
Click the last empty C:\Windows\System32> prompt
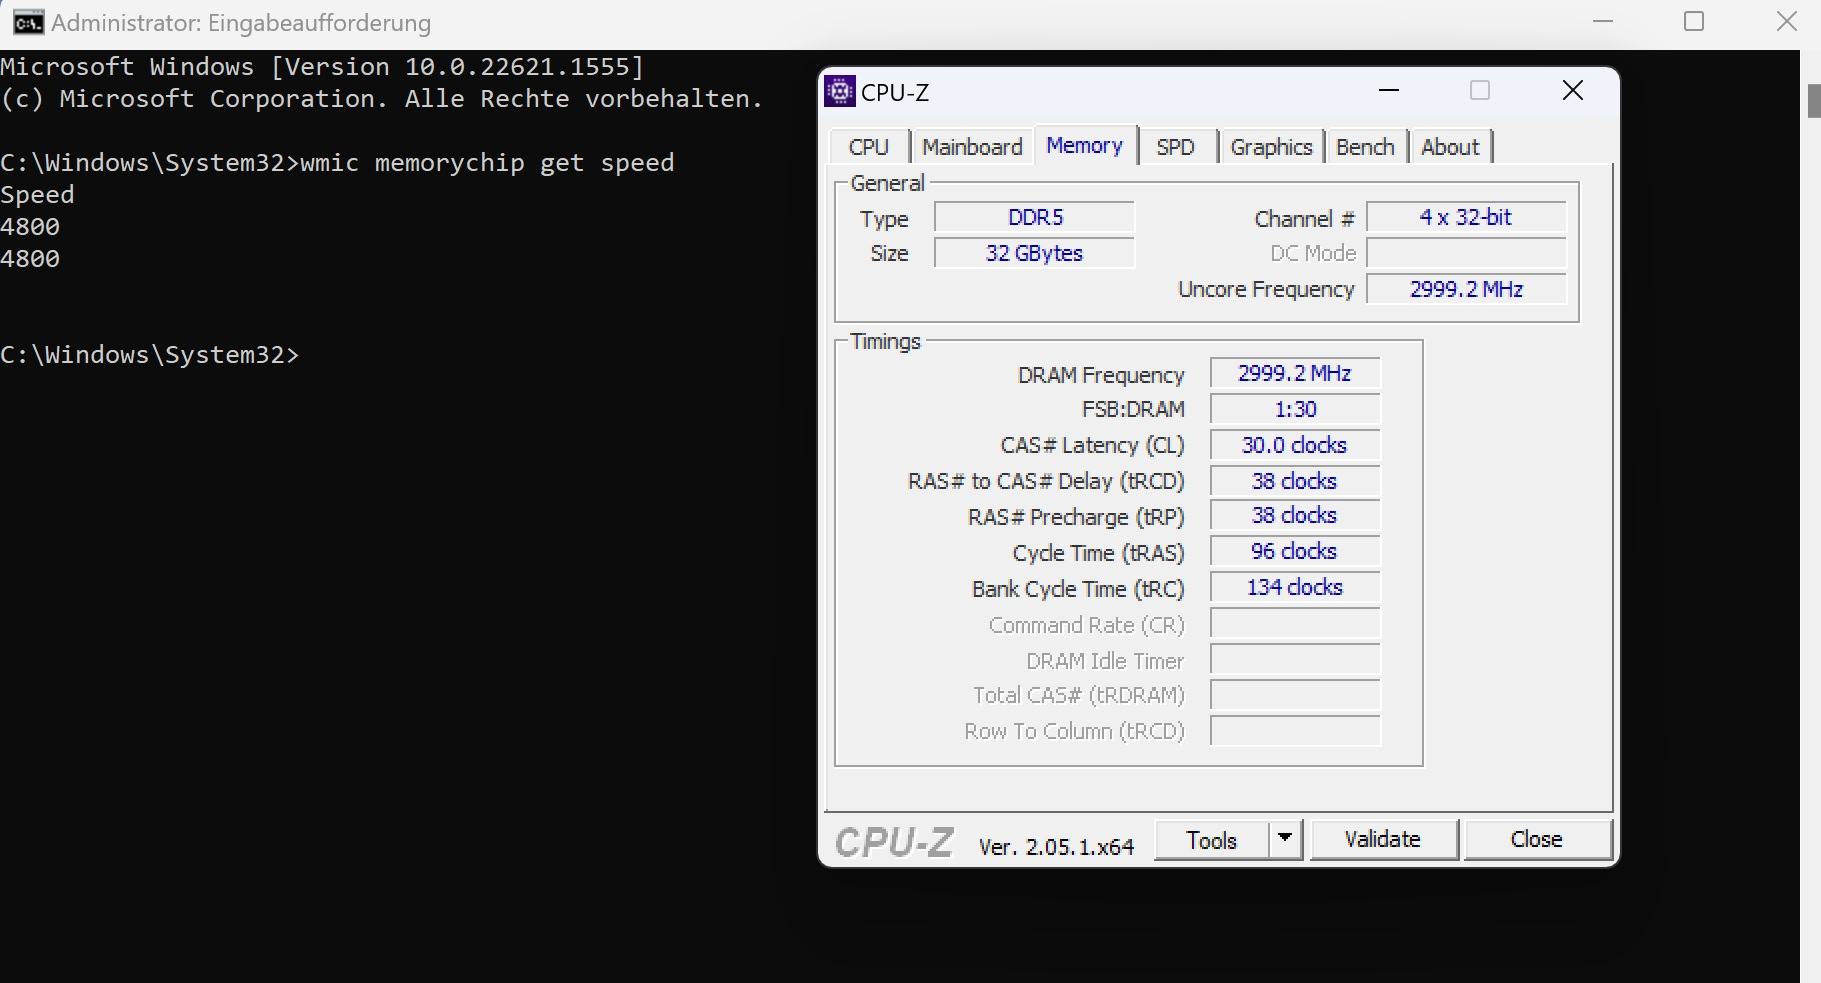point(150,355)
